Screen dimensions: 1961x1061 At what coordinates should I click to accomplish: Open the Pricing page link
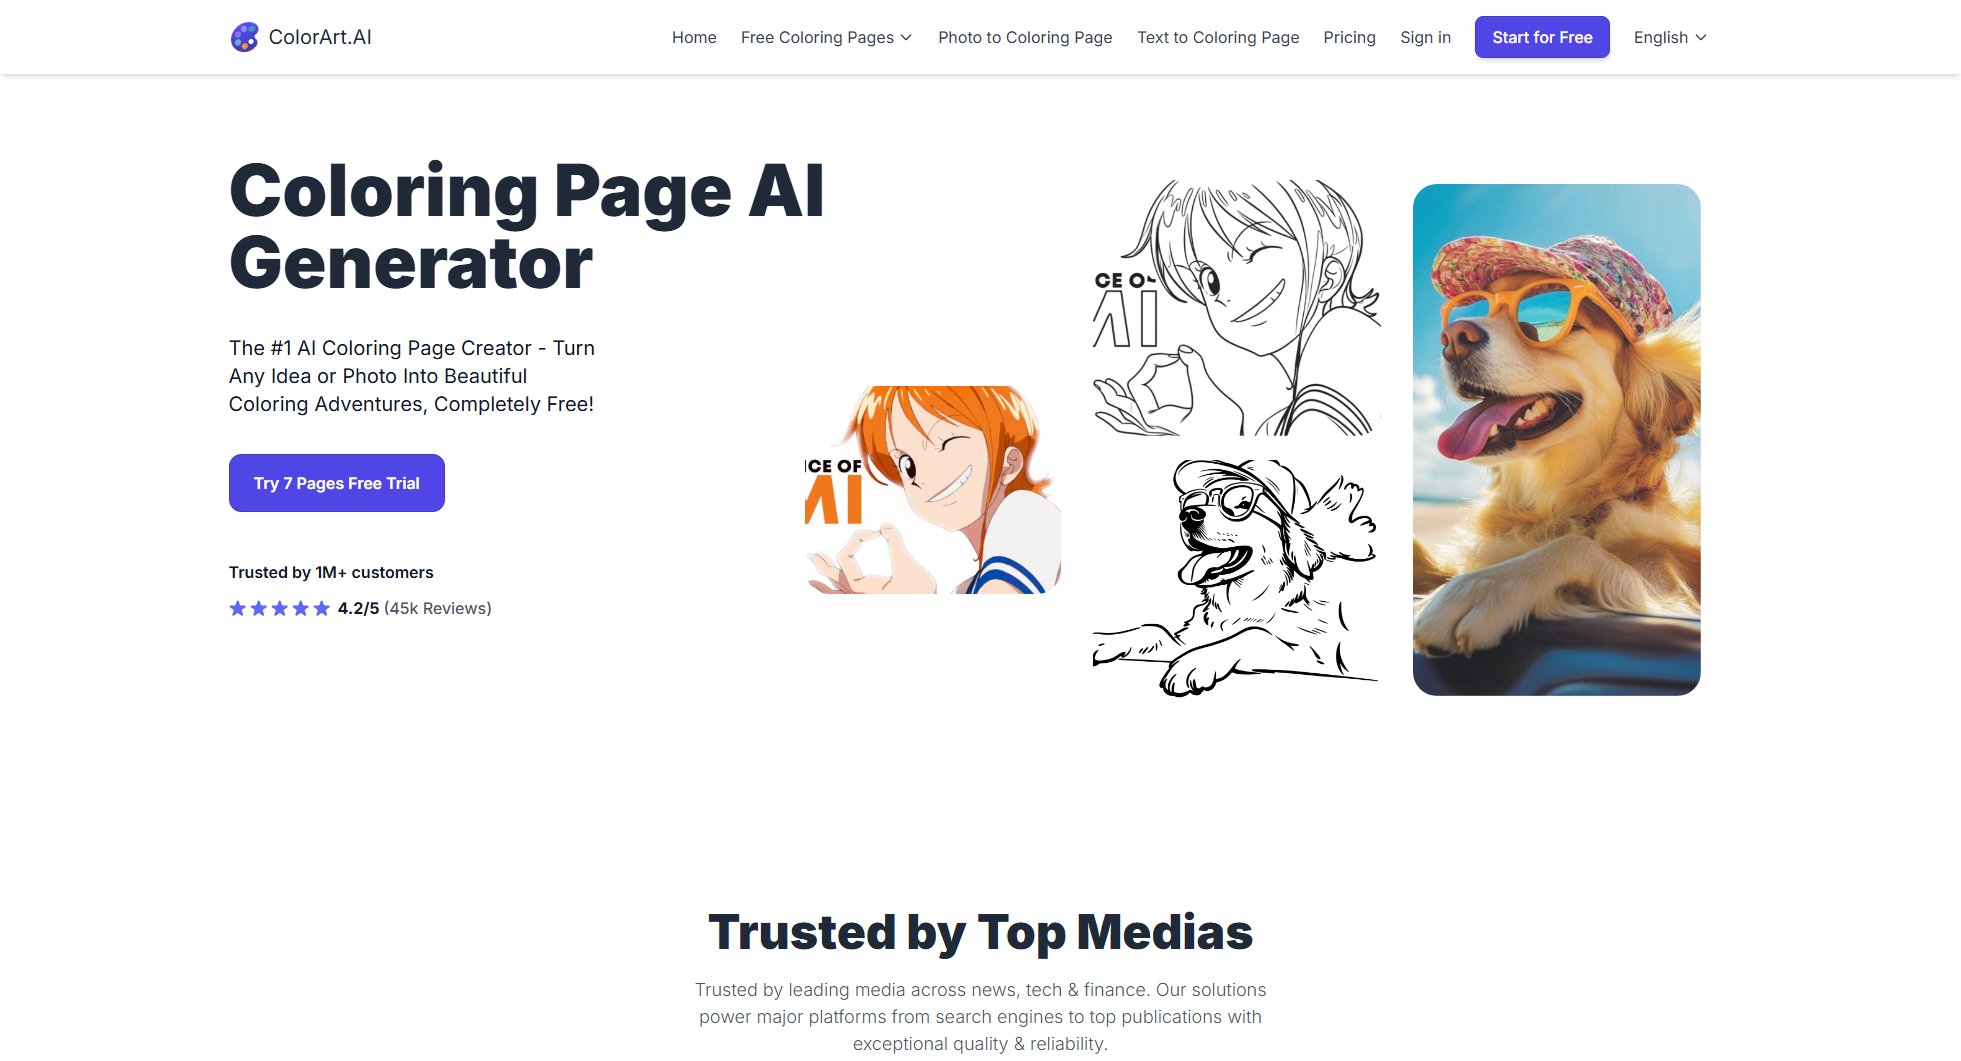1349,37
